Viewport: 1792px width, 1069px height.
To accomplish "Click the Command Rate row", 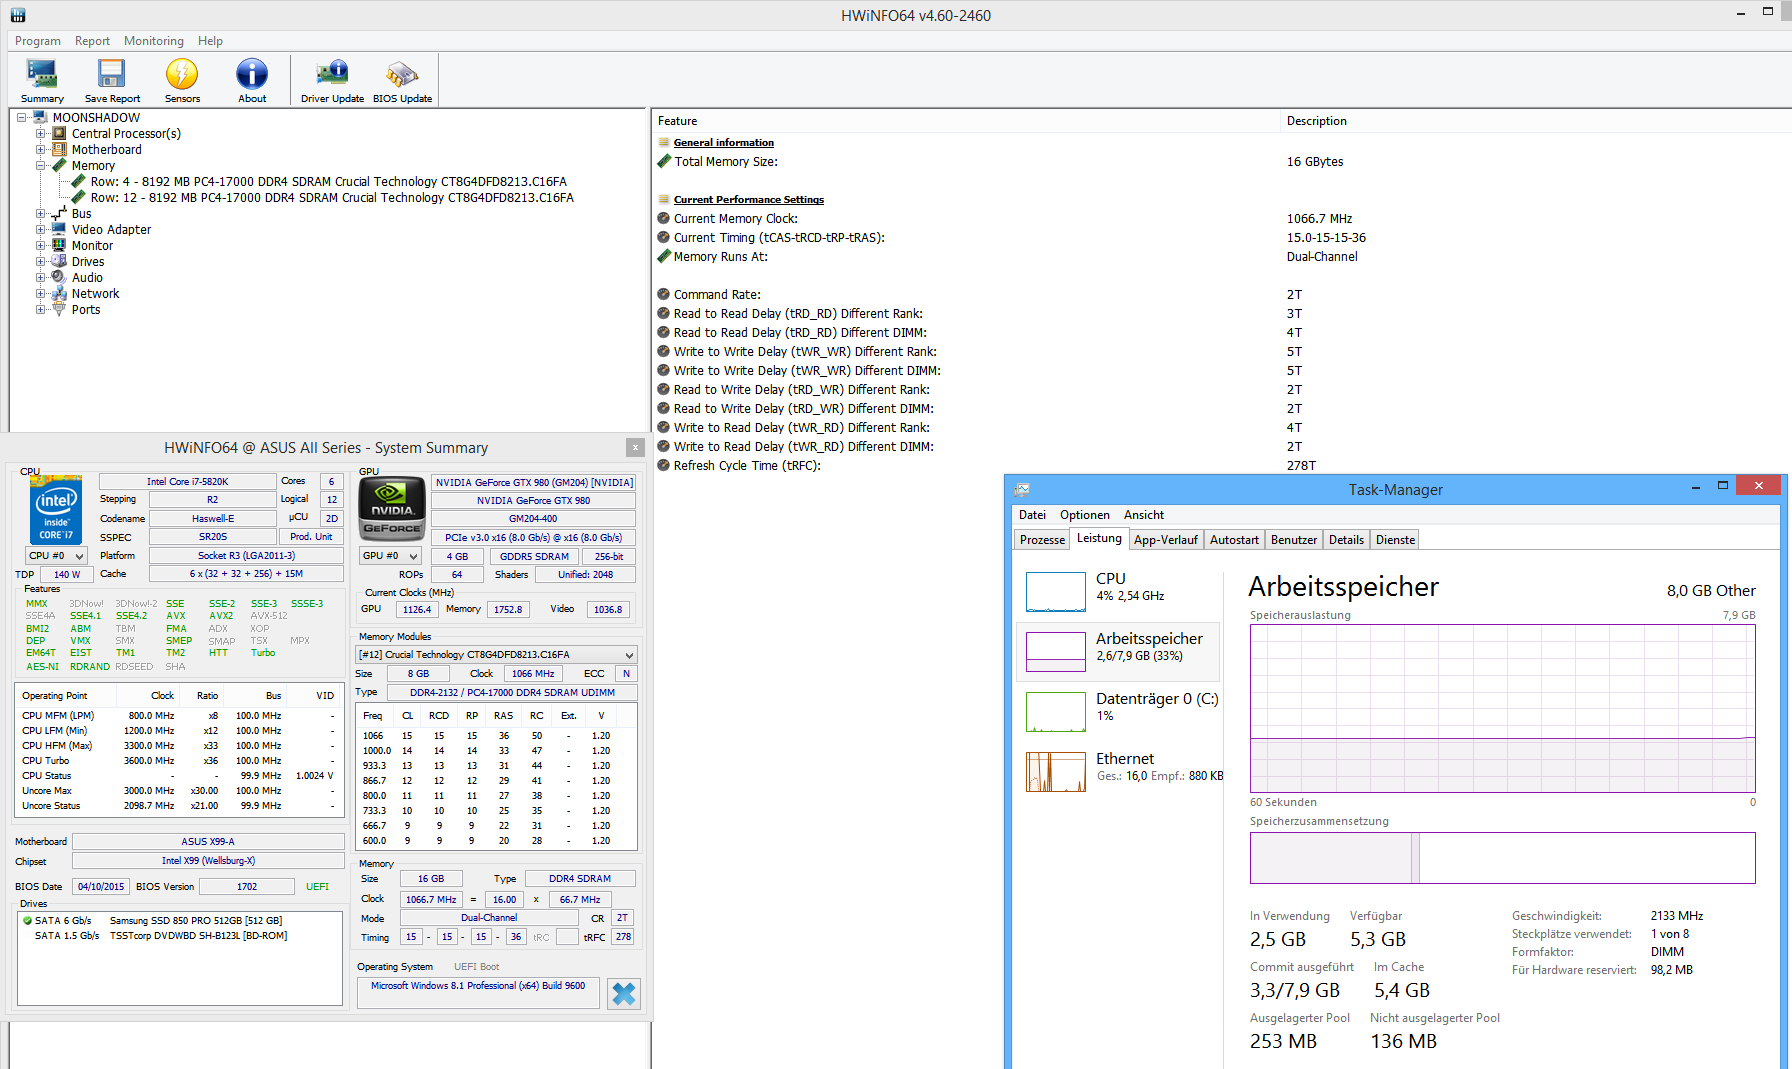I will point(1222,295).
